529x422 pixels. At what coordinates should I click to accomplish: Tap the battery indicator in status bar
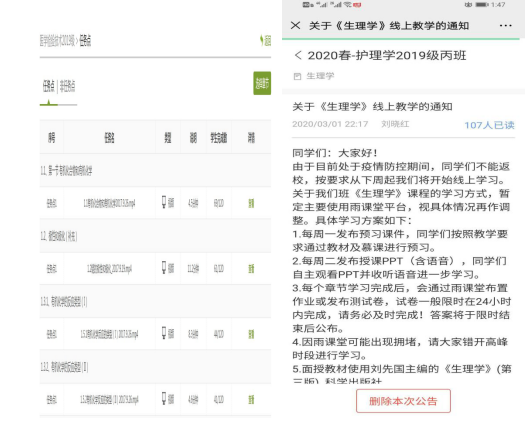pos(482,5)
